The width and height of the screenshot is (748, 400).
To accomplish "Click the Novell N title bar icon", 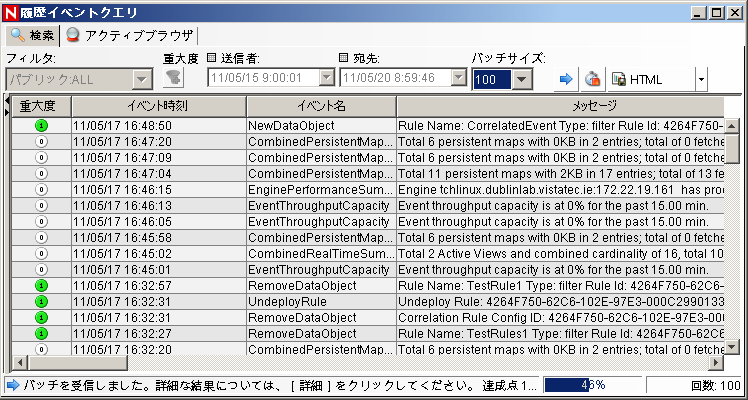I will tap(12, 12).
